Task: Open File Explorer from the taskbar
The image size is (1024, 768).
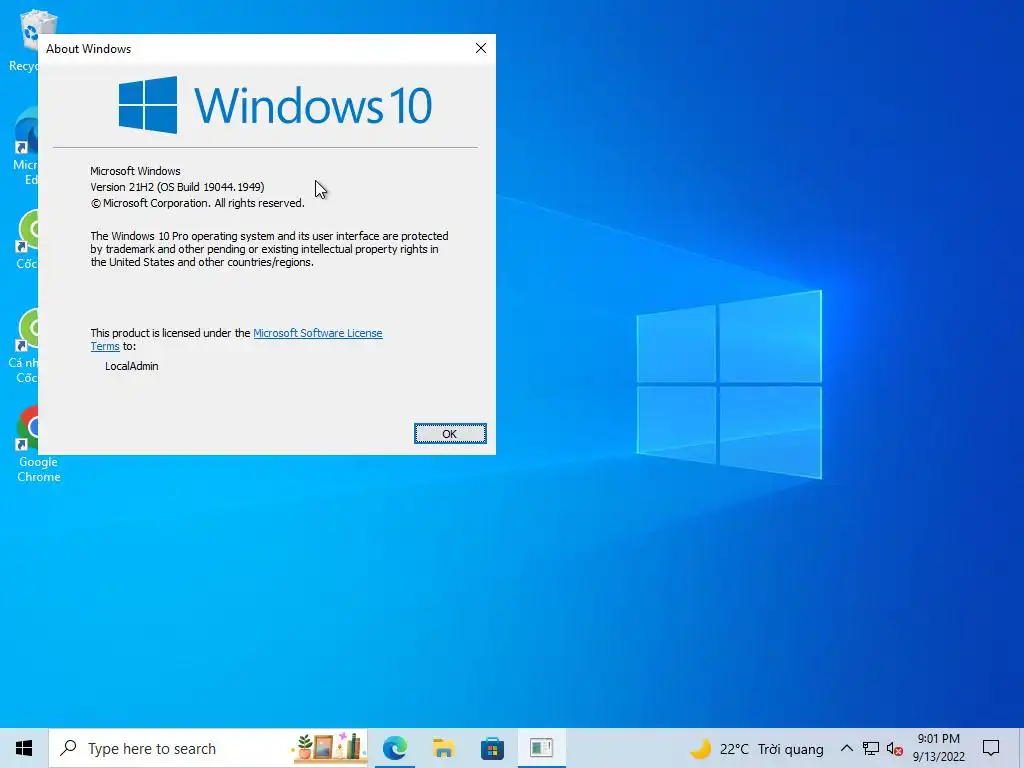Action: (443, 748)
